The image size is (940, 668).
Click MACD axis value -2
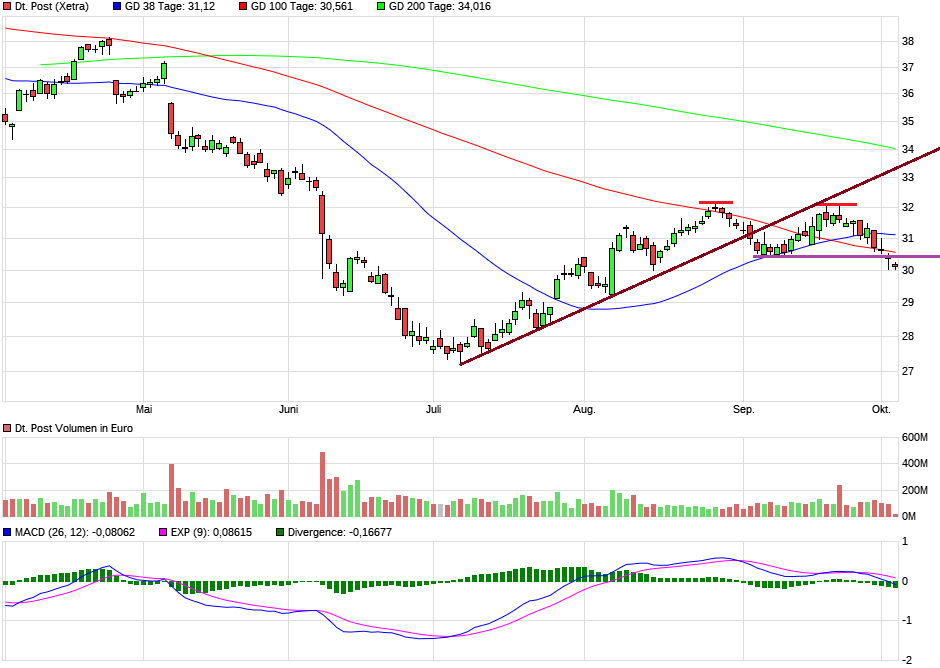(907, 660)
